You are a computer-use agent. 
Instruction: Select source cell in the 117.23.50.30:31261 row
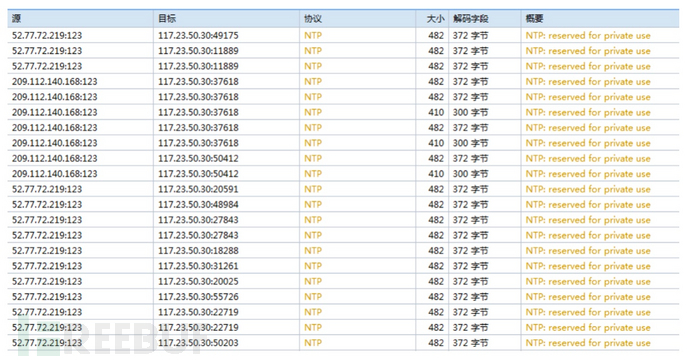[x=47, y=266]
